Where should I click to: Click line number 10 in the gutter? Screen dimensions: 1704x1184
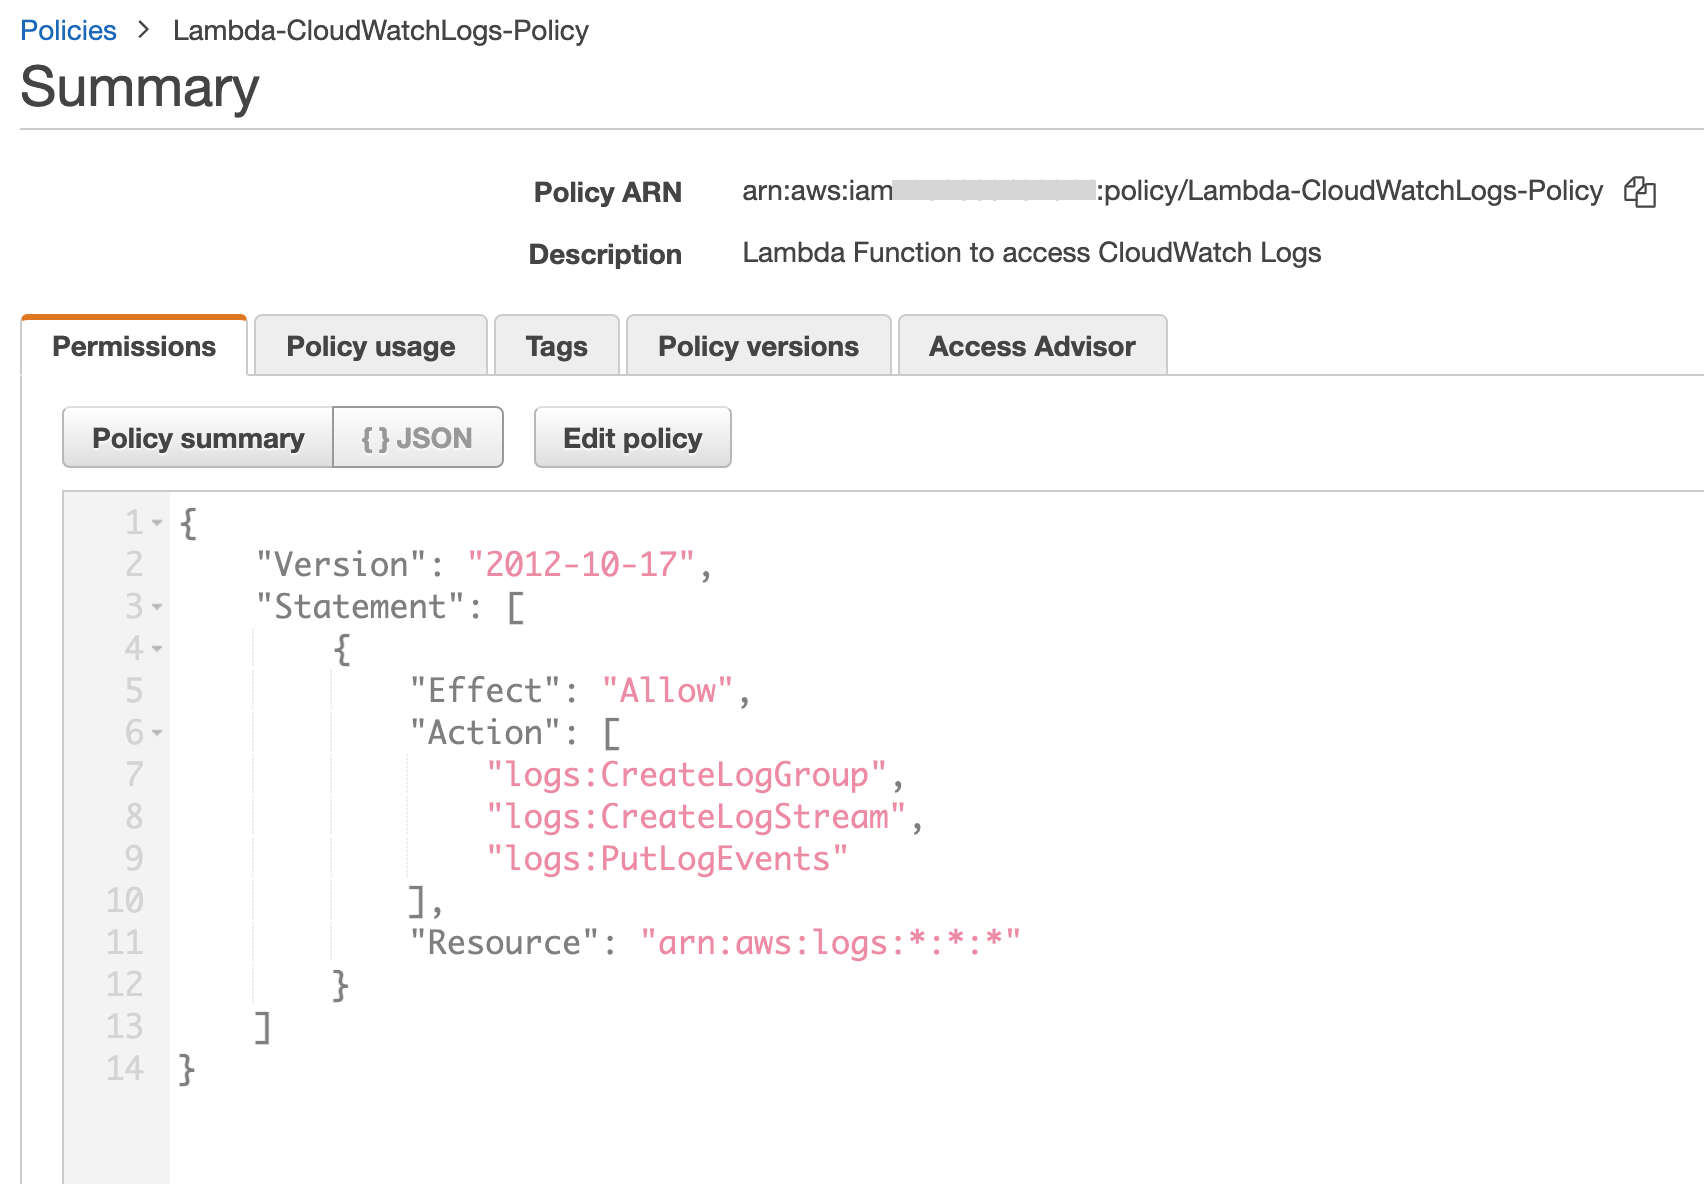coord(125,901)
